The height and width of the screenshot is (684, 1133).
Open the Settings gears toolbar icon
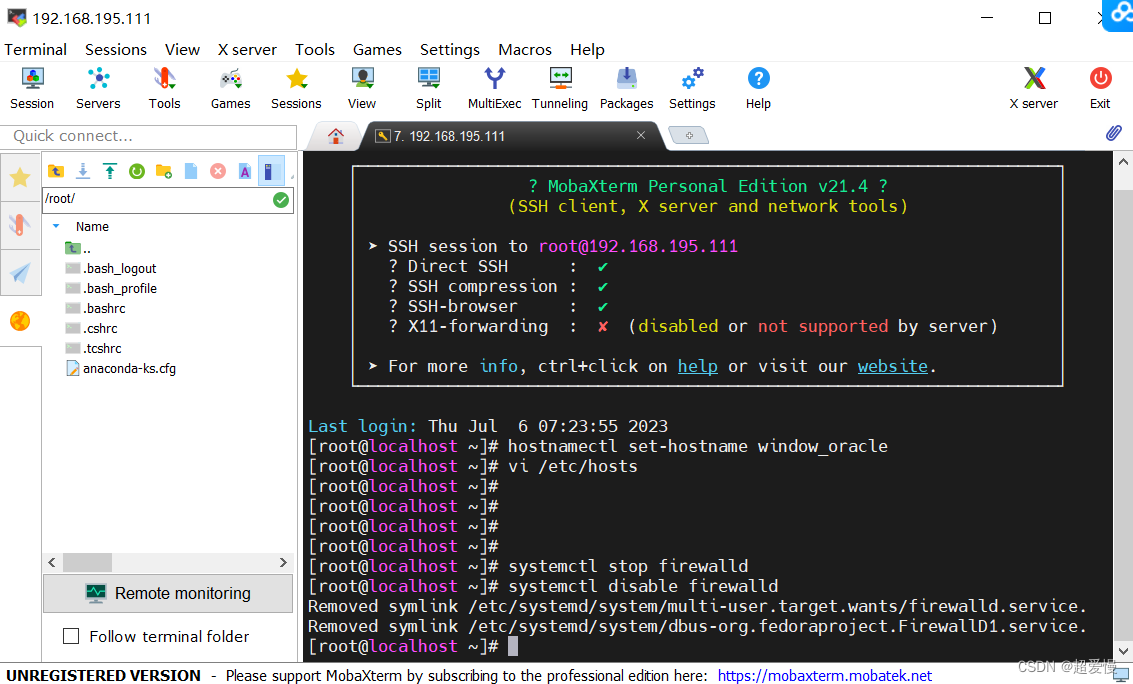pyautogui.click(x=692, y=88)
